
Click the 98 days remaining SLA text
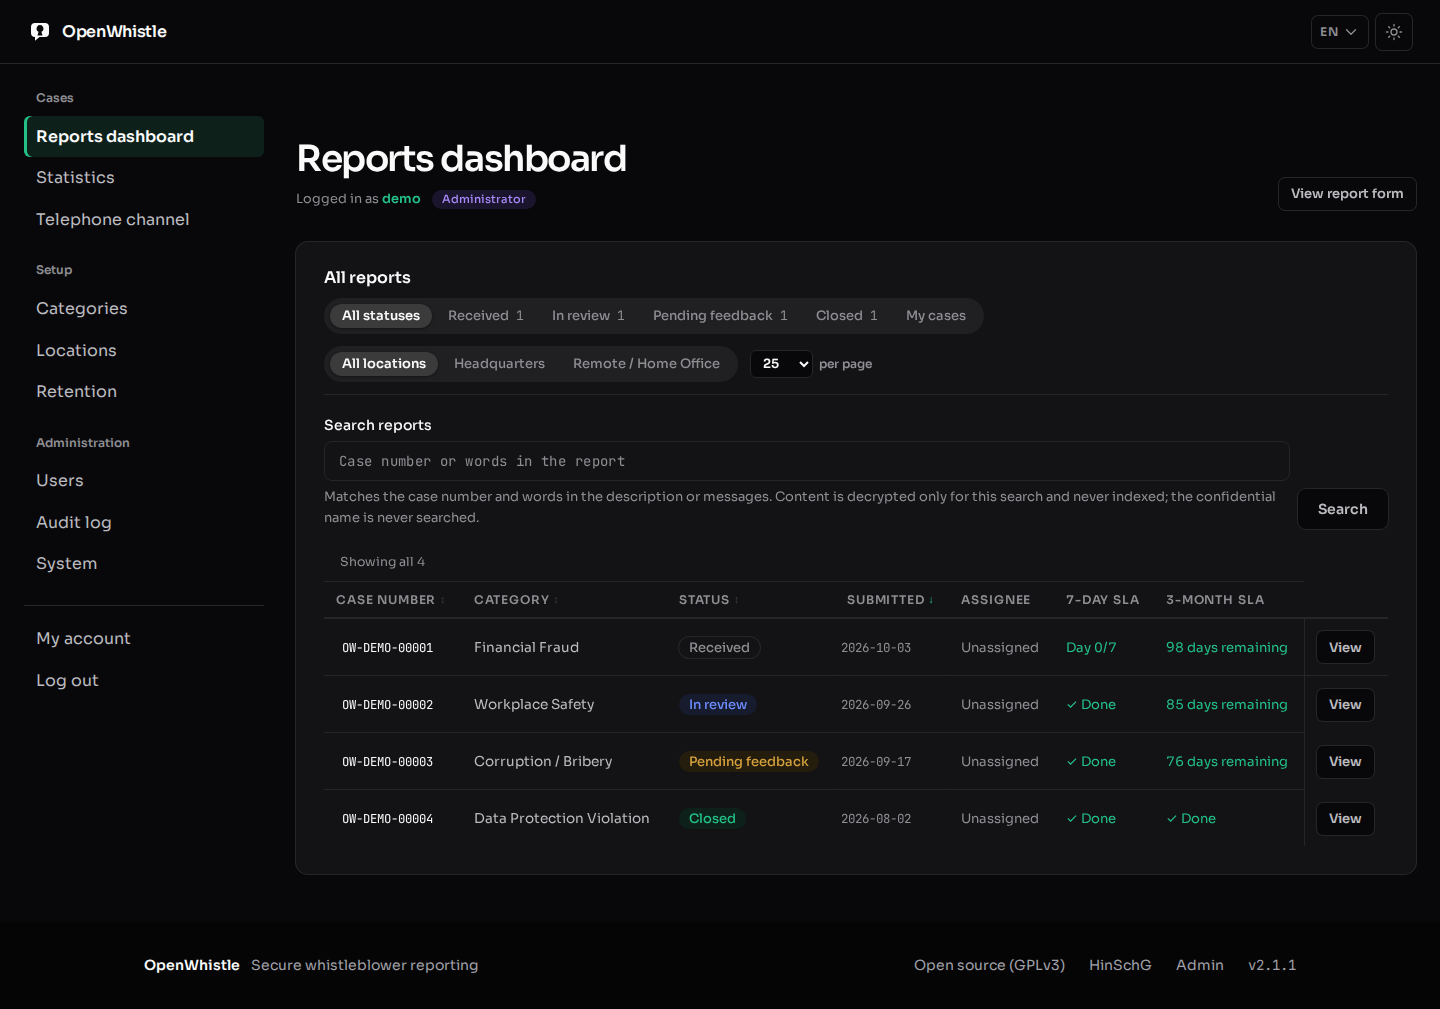click(1226, 648)
